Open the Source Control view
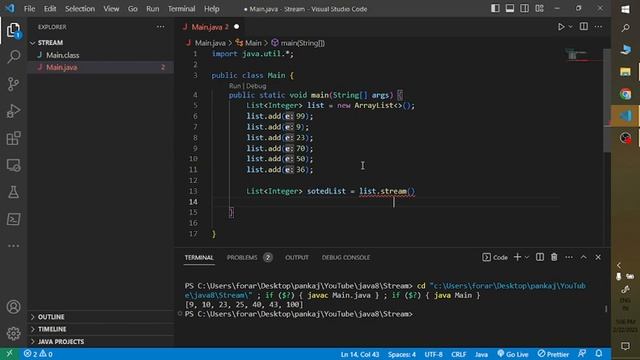The height and width of the screenshot is (360, 640). [x=13, y=84]
